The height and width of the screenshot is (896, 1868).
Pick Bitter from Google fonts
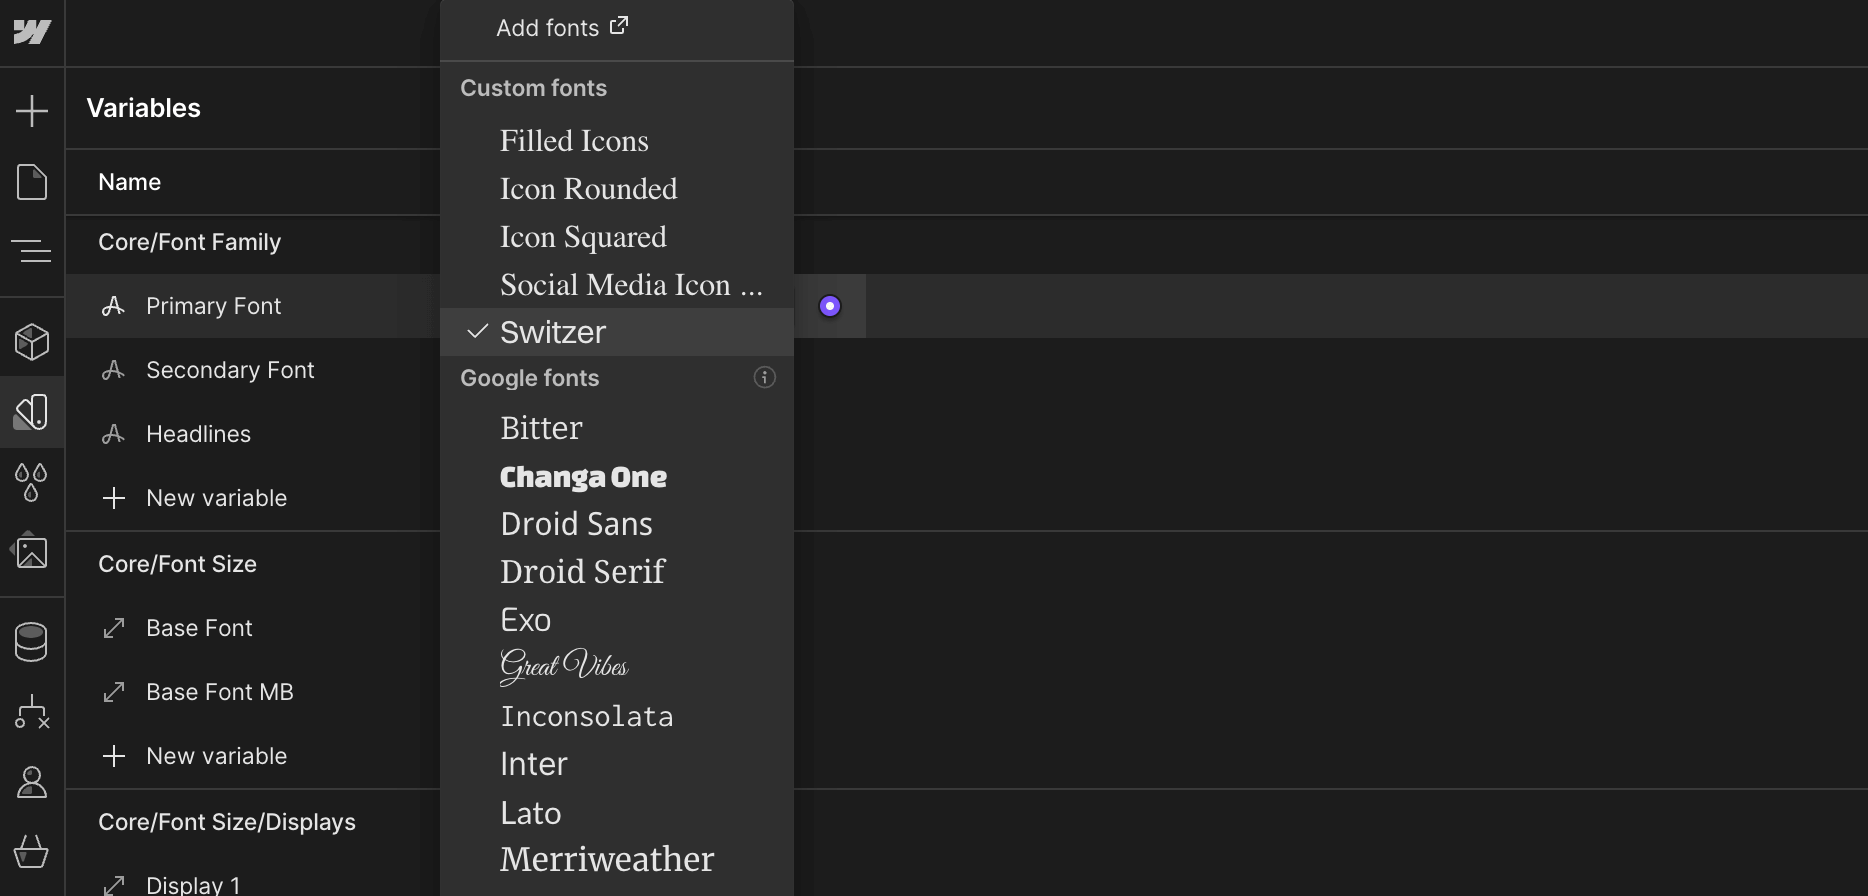[617, 428]
